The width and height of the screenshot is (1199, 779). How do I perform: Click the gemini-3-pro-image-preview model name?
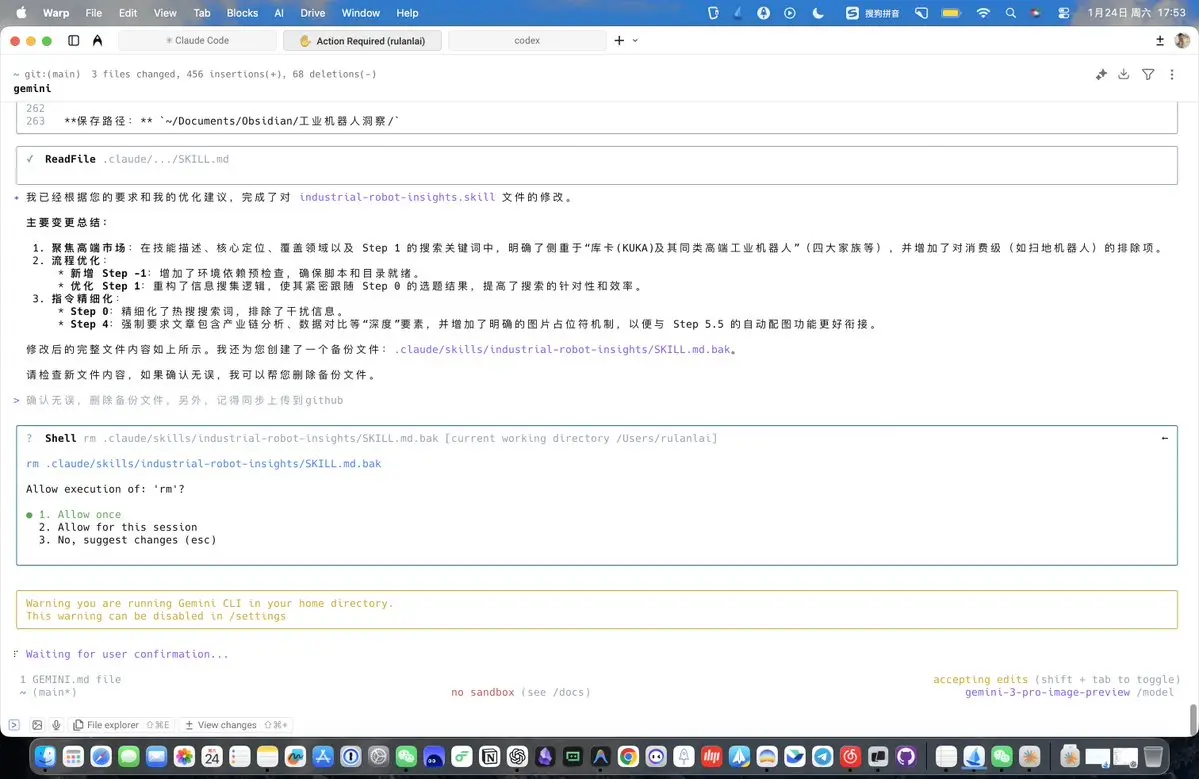[x=1047, y=692]
